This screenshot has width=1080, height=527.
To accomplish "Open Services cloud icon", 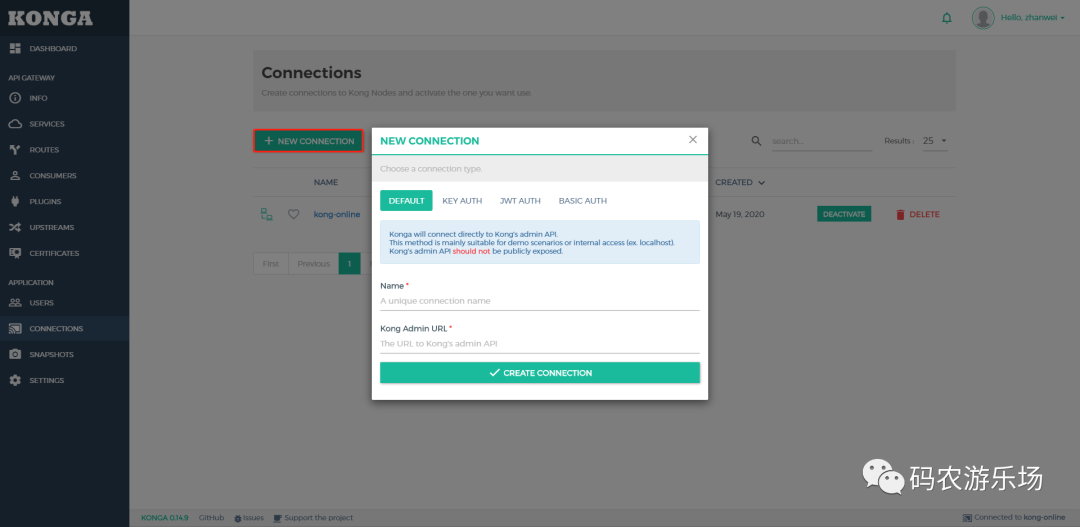I will click(15, 124).
